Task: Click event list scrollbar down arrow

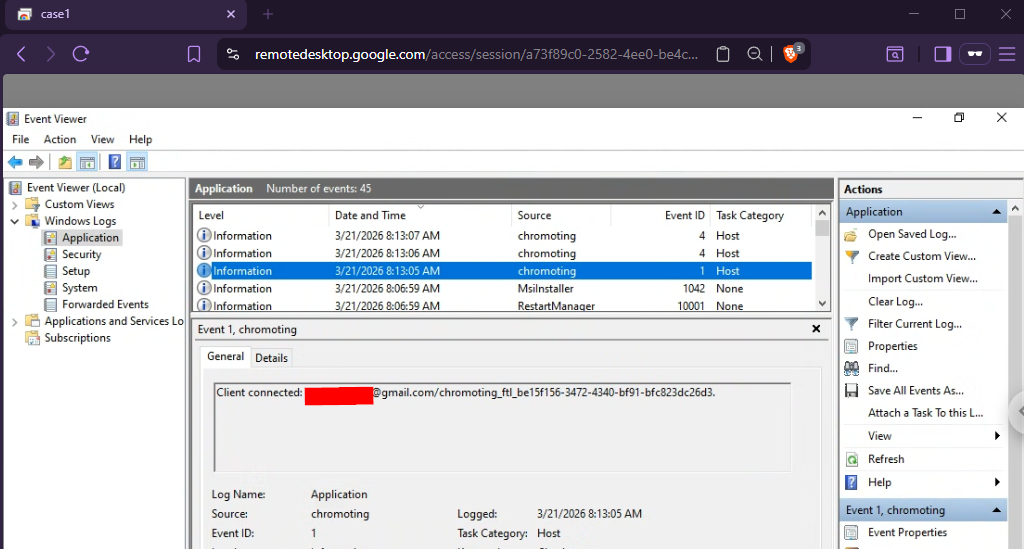Action: coord(822,304)
